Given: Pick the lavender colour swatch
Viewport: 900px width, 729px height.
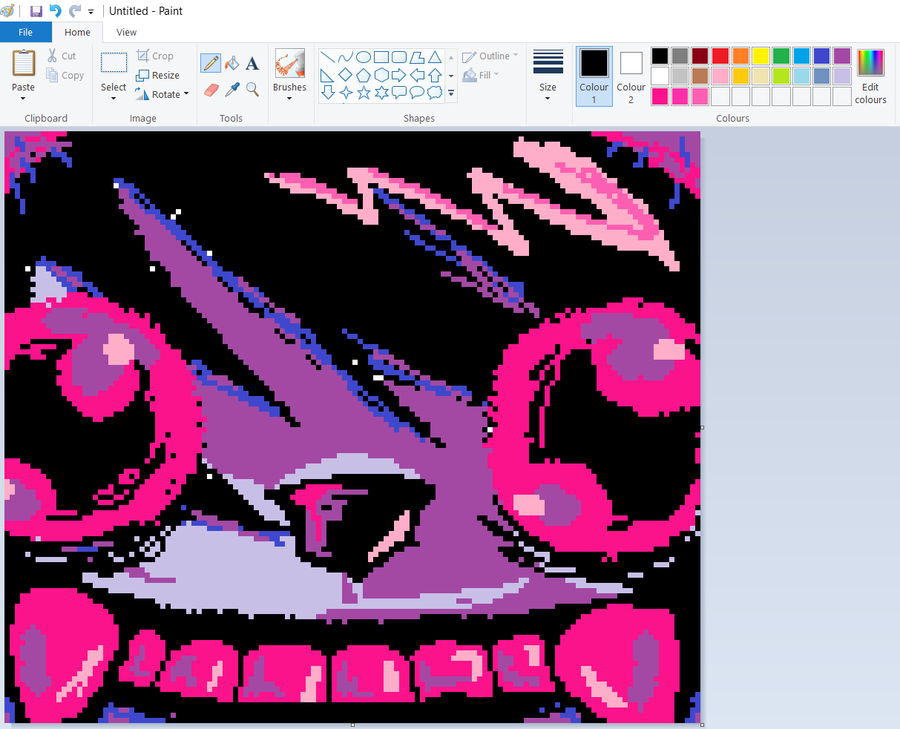Looking at the screenshot, I should 841,76.
